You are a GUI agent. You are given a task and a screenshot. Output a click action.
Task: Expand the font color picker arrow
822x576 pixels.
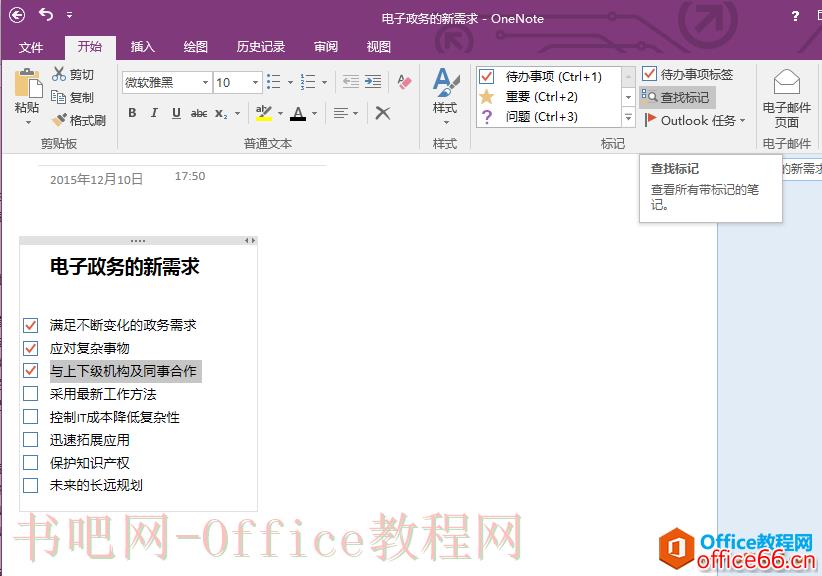point(315,113)
